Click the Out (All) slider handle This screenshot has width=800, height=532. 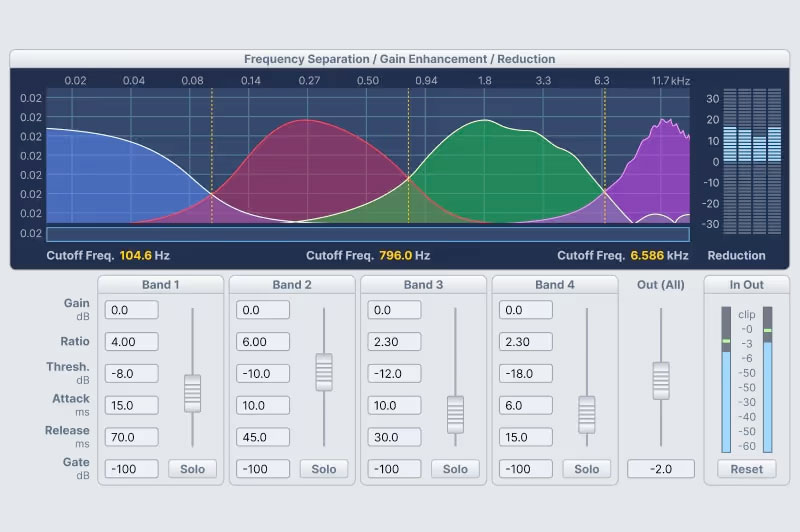coord(661,381)
